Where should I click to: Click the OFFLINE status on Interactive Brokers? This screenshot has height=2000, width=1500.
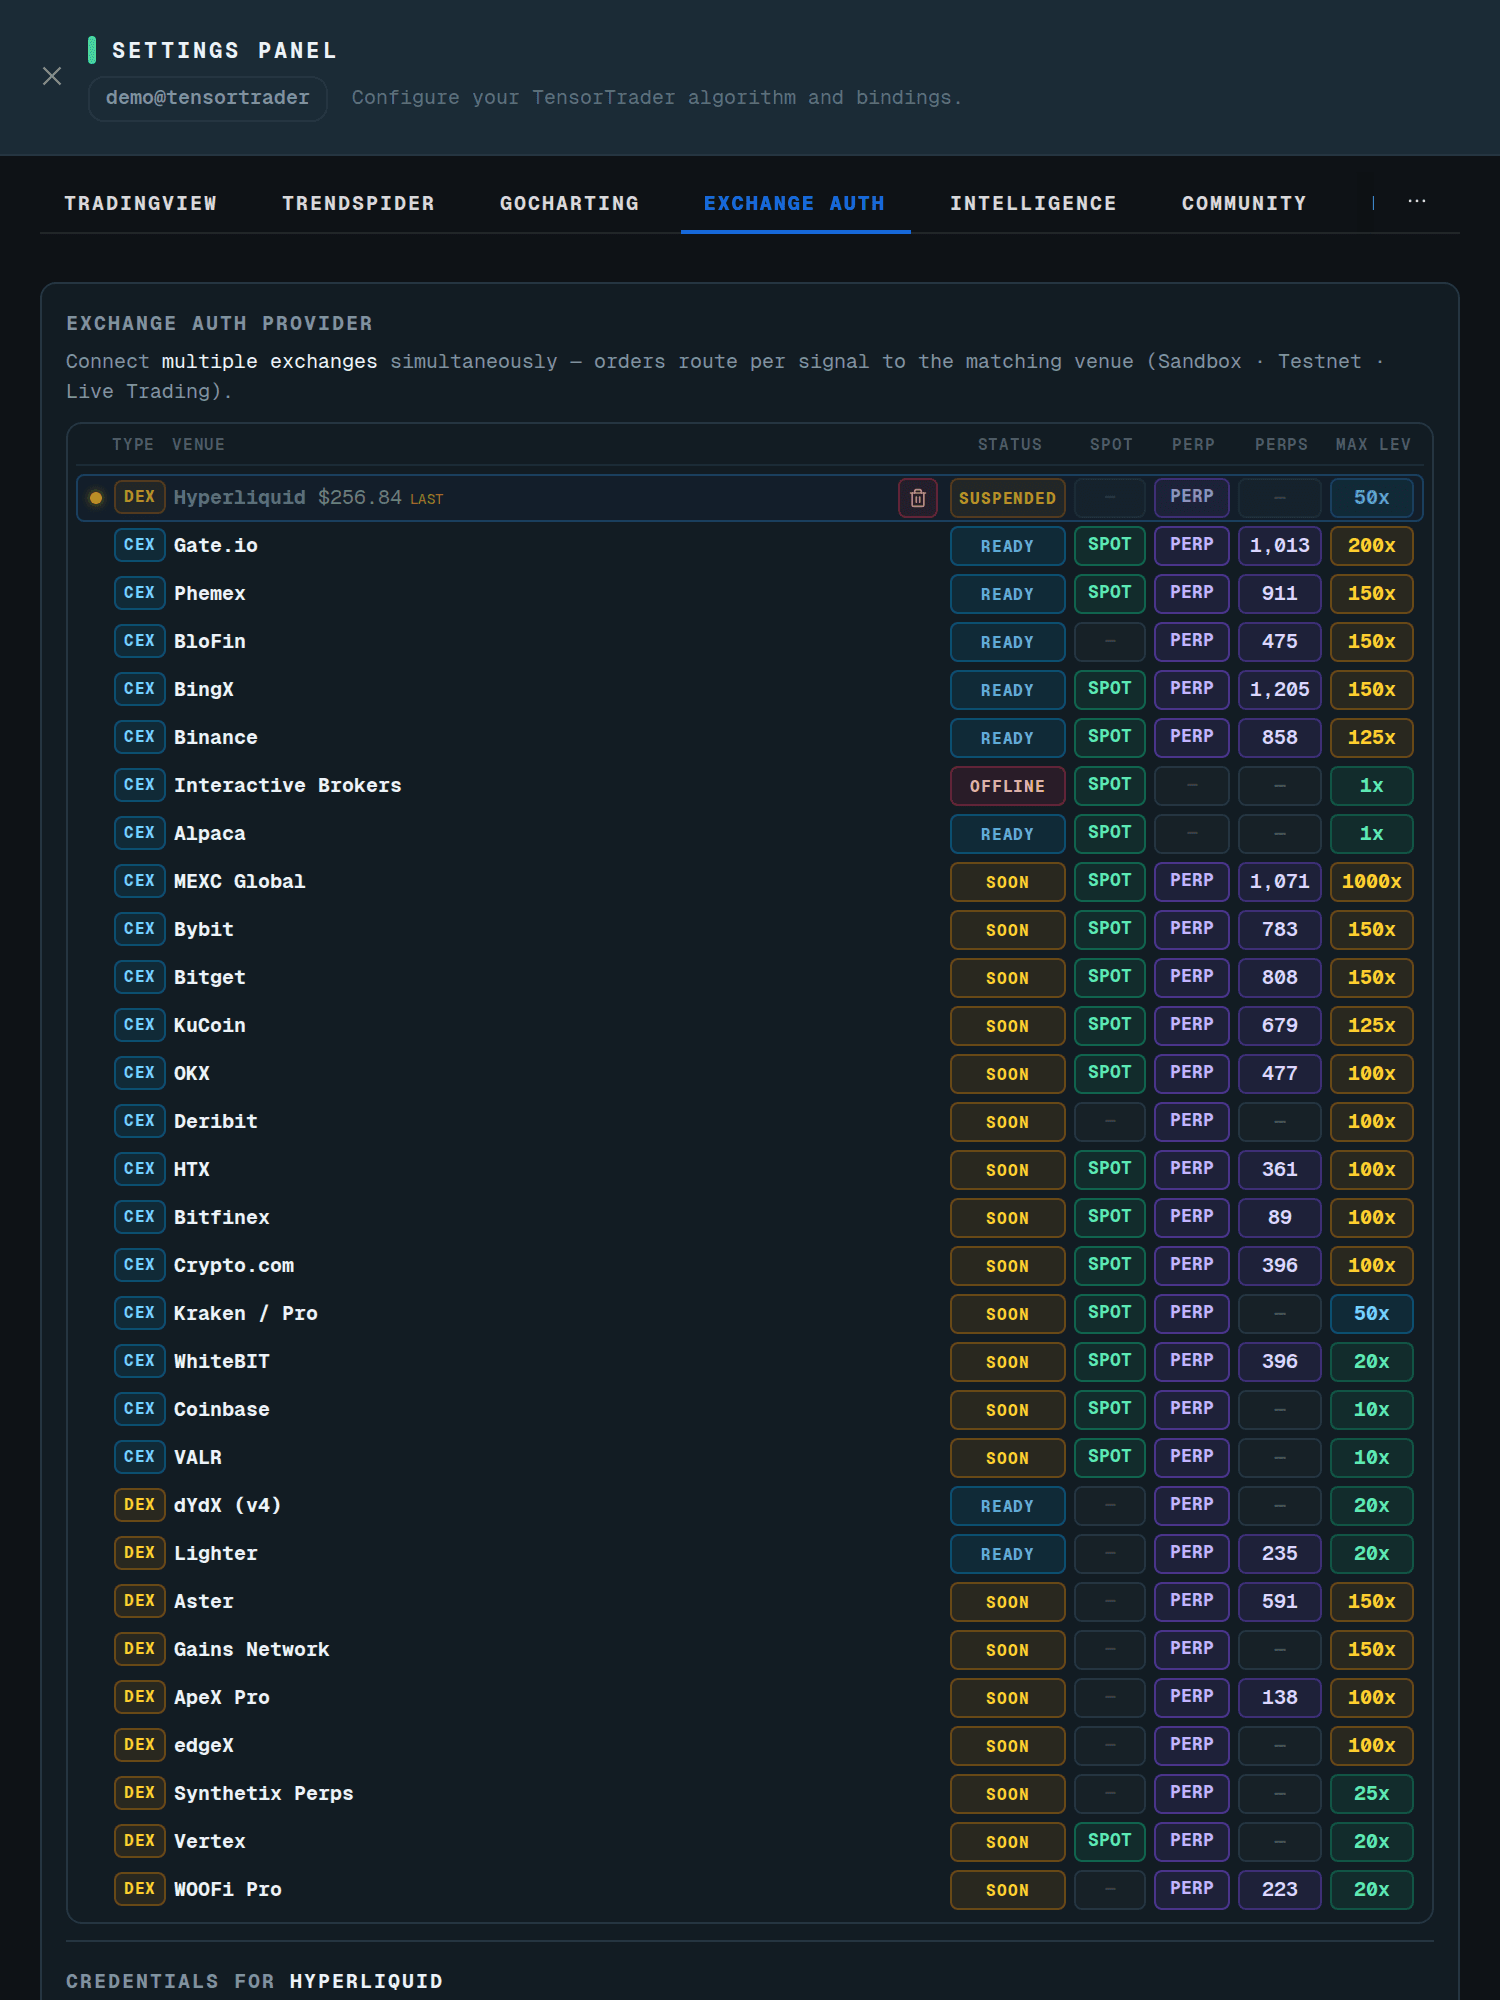click(x=1007, y=786)
